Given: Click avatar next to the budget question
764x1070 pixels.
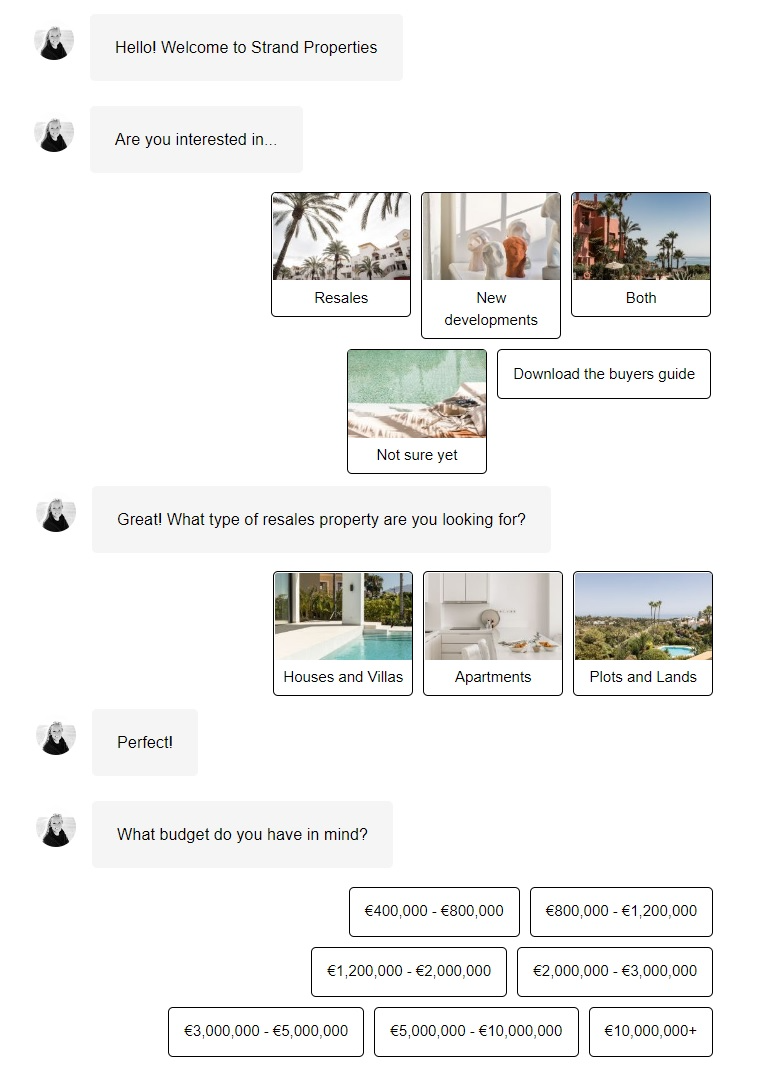Looking at the screenshot, I should pos(56,831).
